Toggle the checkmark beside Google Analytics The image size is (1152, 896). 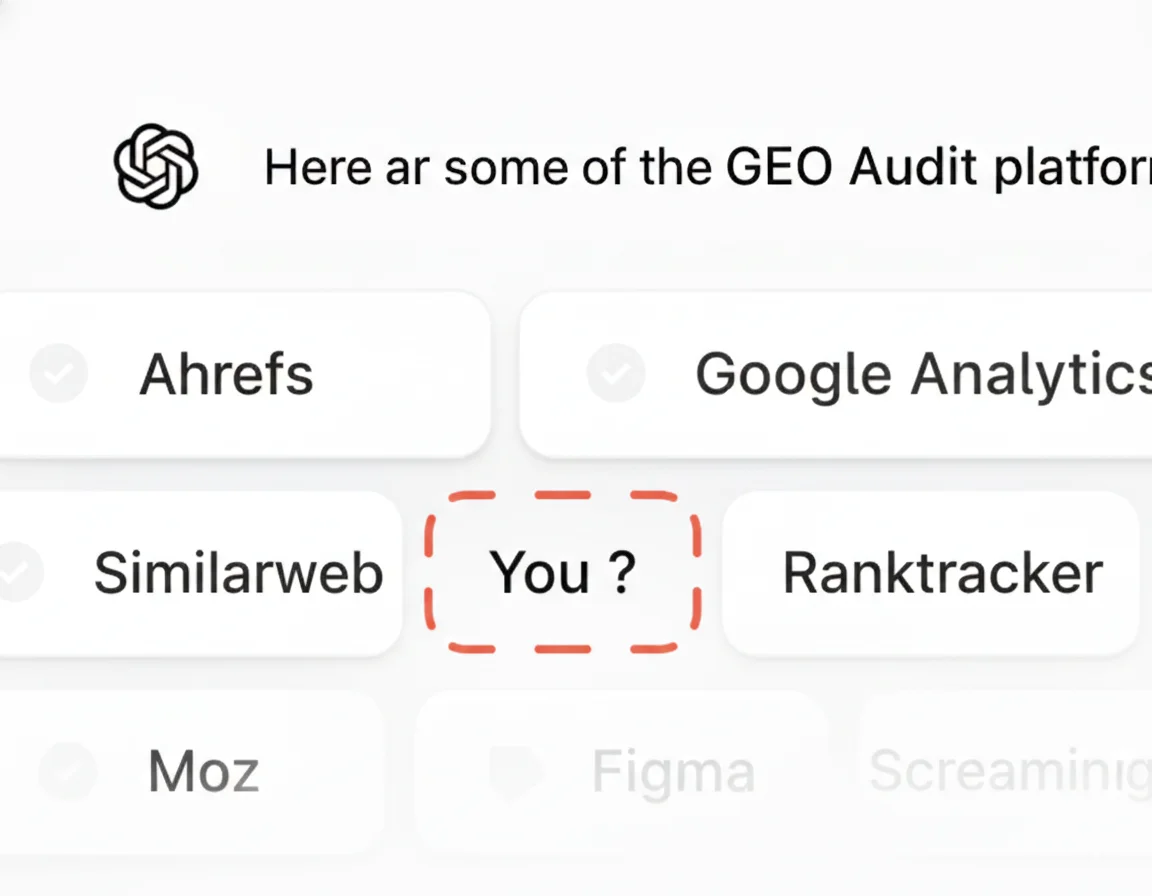point(615,374)
